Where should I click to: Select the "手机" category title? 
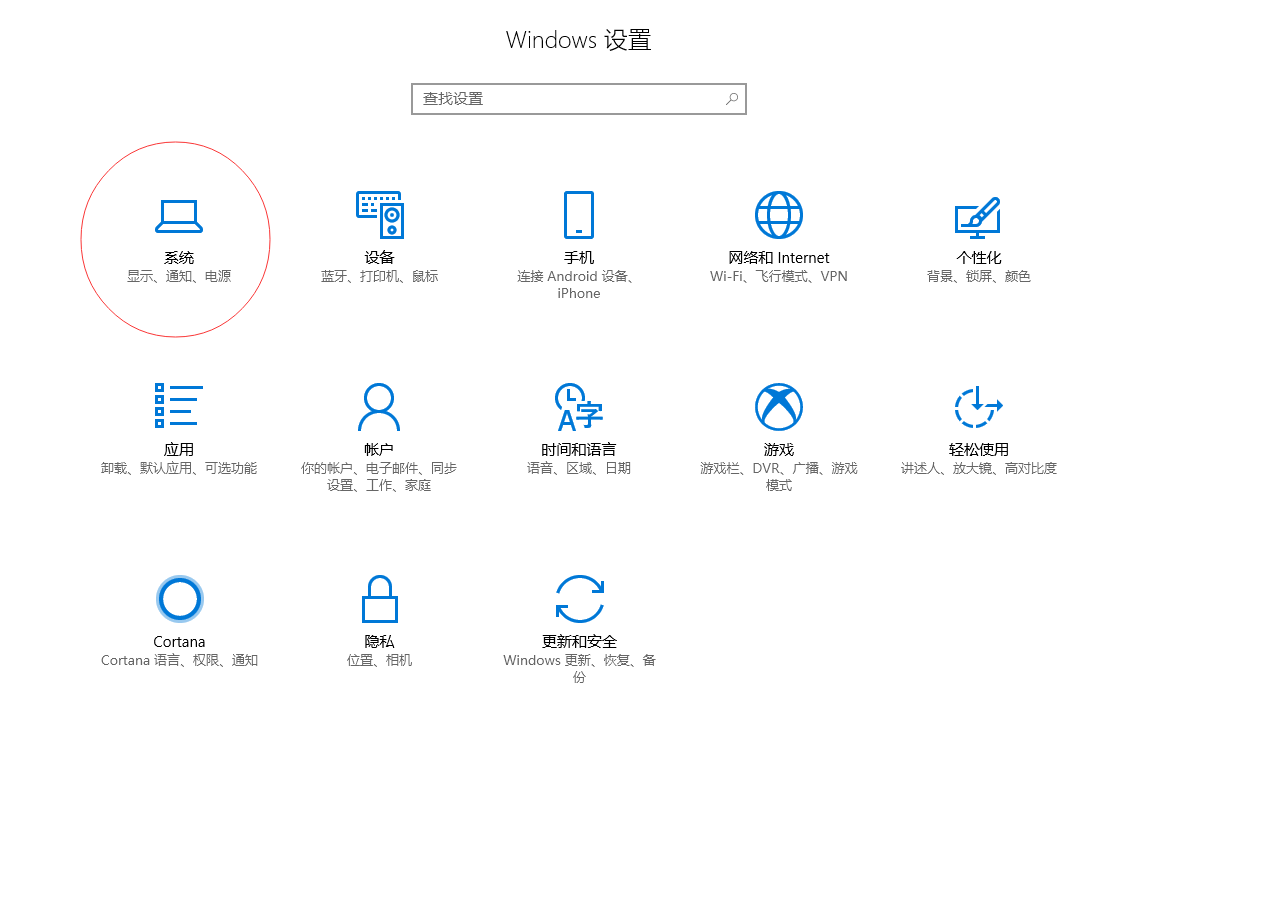click(579, 258)
